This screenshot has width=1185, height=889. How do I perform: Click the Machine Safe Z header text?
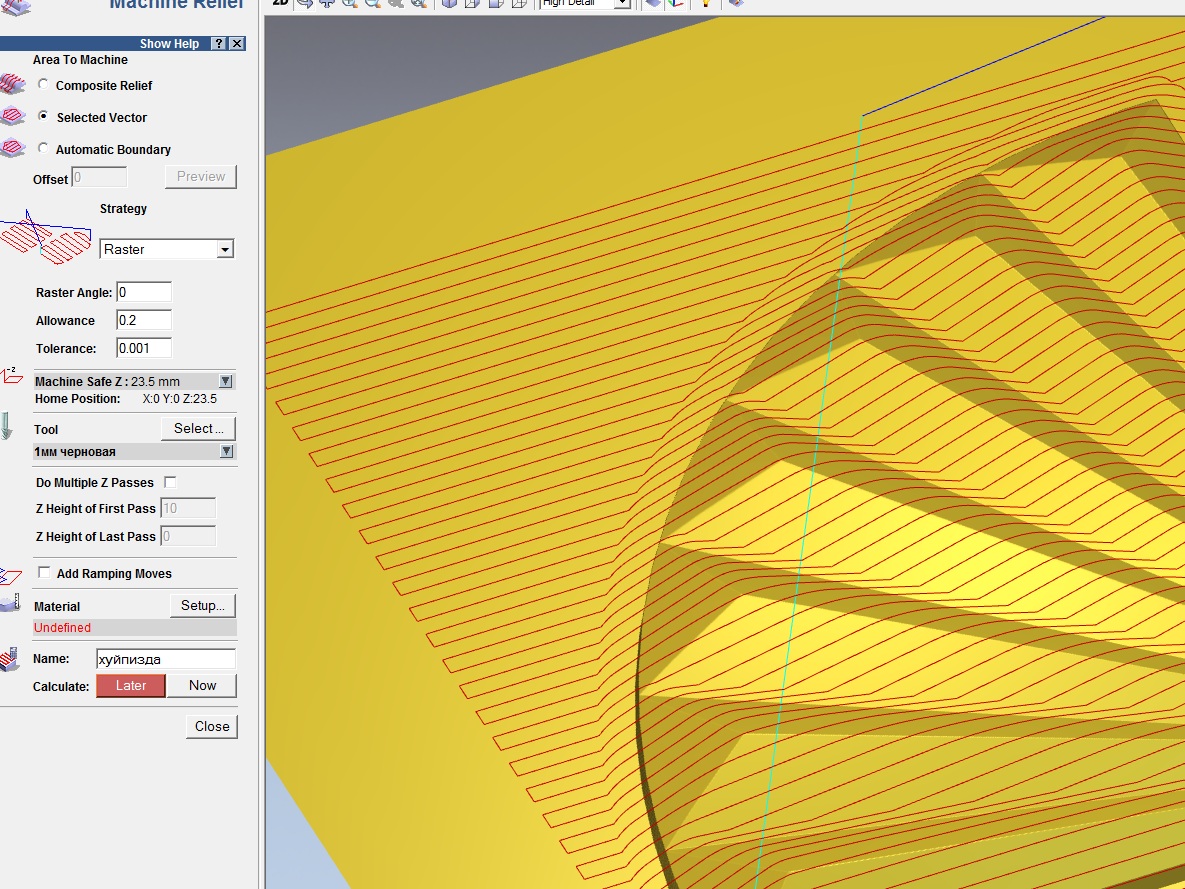pyautogui.click(x=107, y=382)
